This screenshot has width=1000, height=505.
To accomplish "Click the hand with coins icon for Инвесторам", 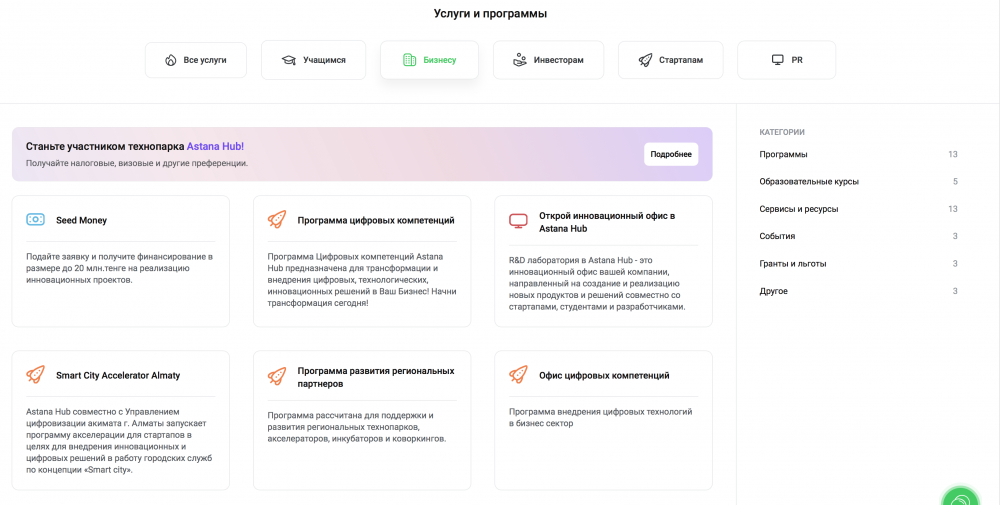I will pyautogui.click(x=520, y=60).
